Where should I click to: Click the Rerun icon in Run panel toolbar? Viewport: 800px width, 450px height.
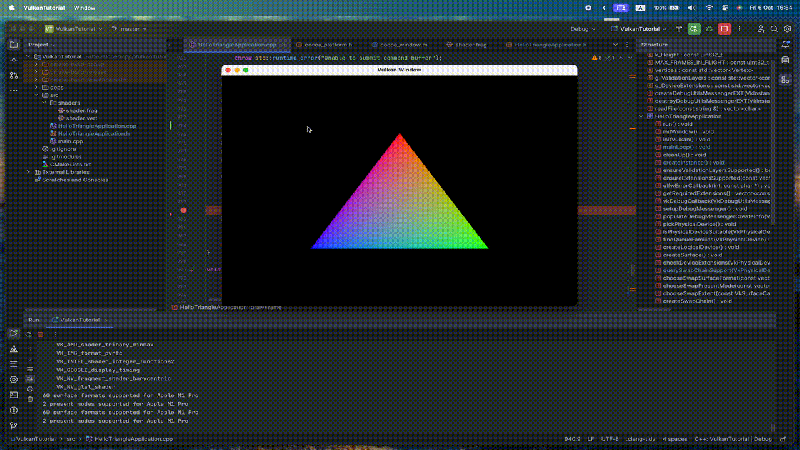coord(29,335)
